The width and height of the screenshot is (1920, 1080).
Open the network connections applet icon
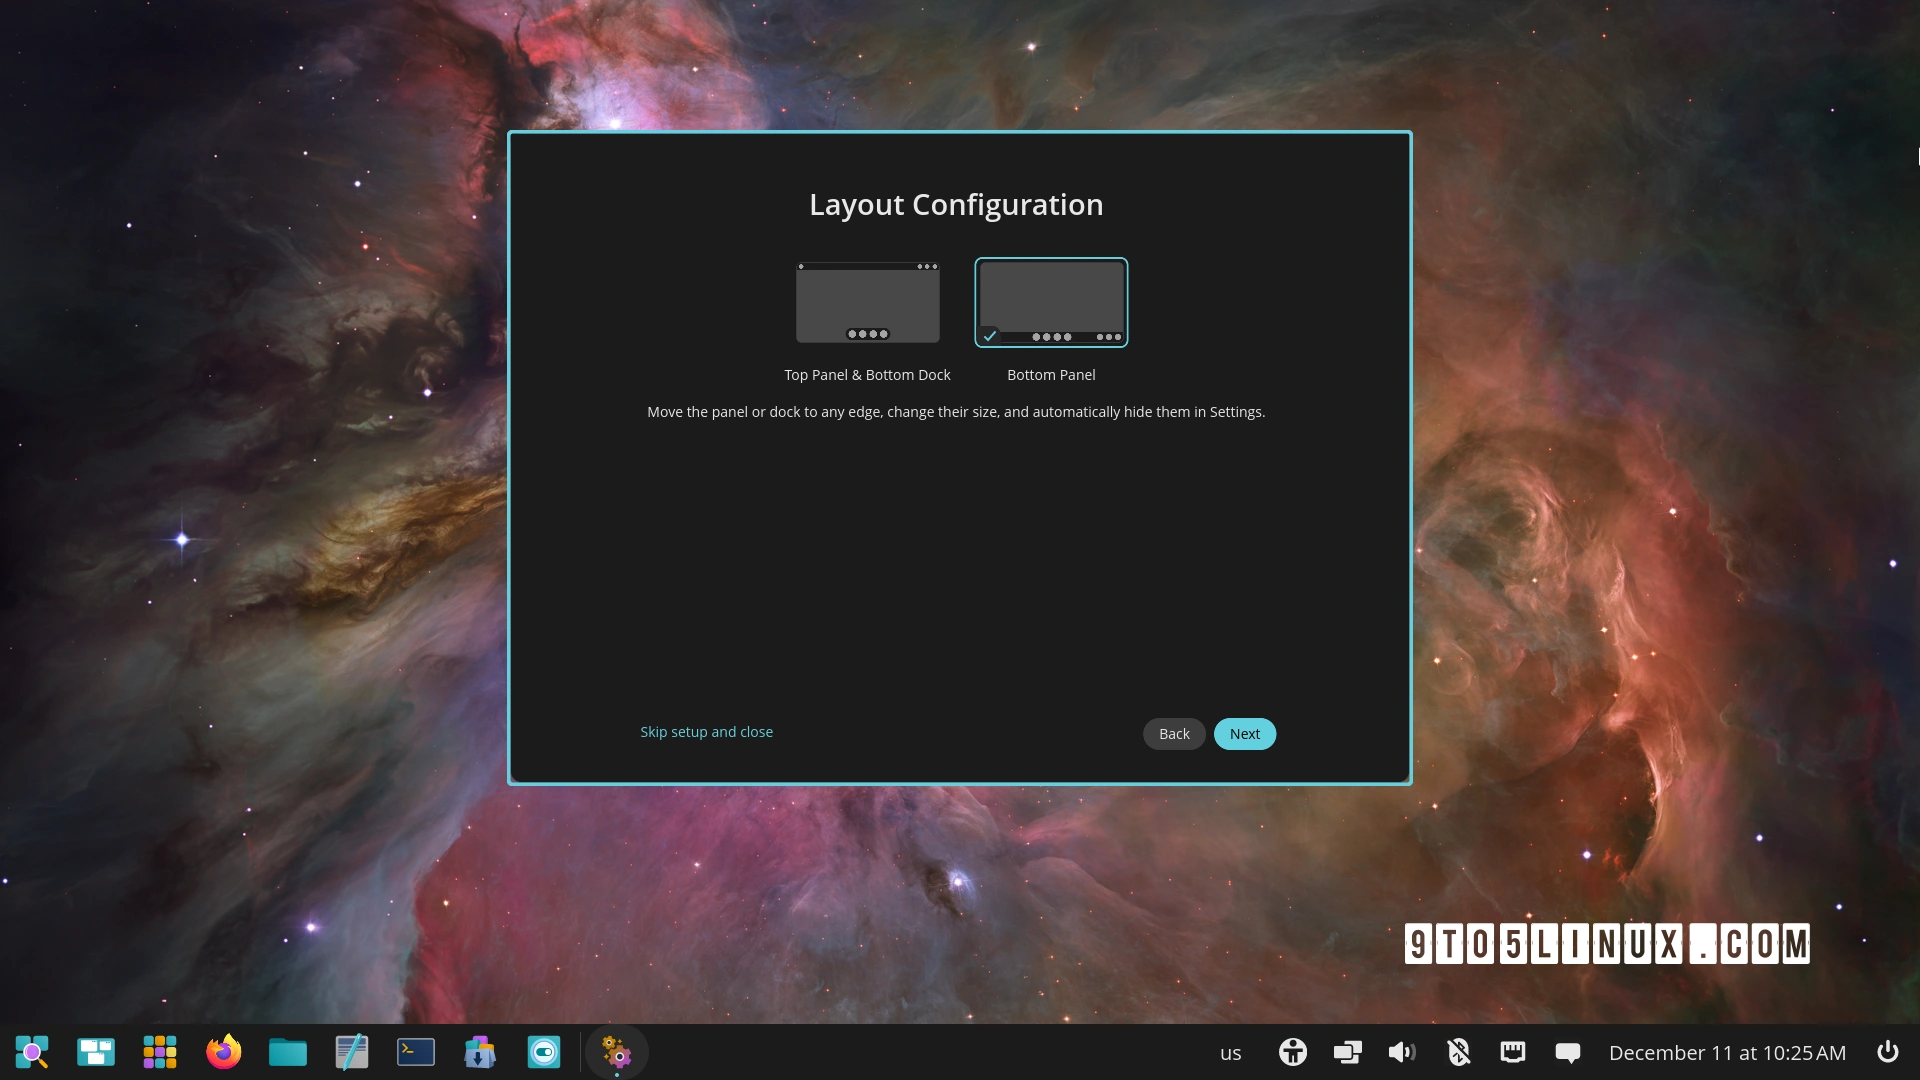tap(1348, 1052)
